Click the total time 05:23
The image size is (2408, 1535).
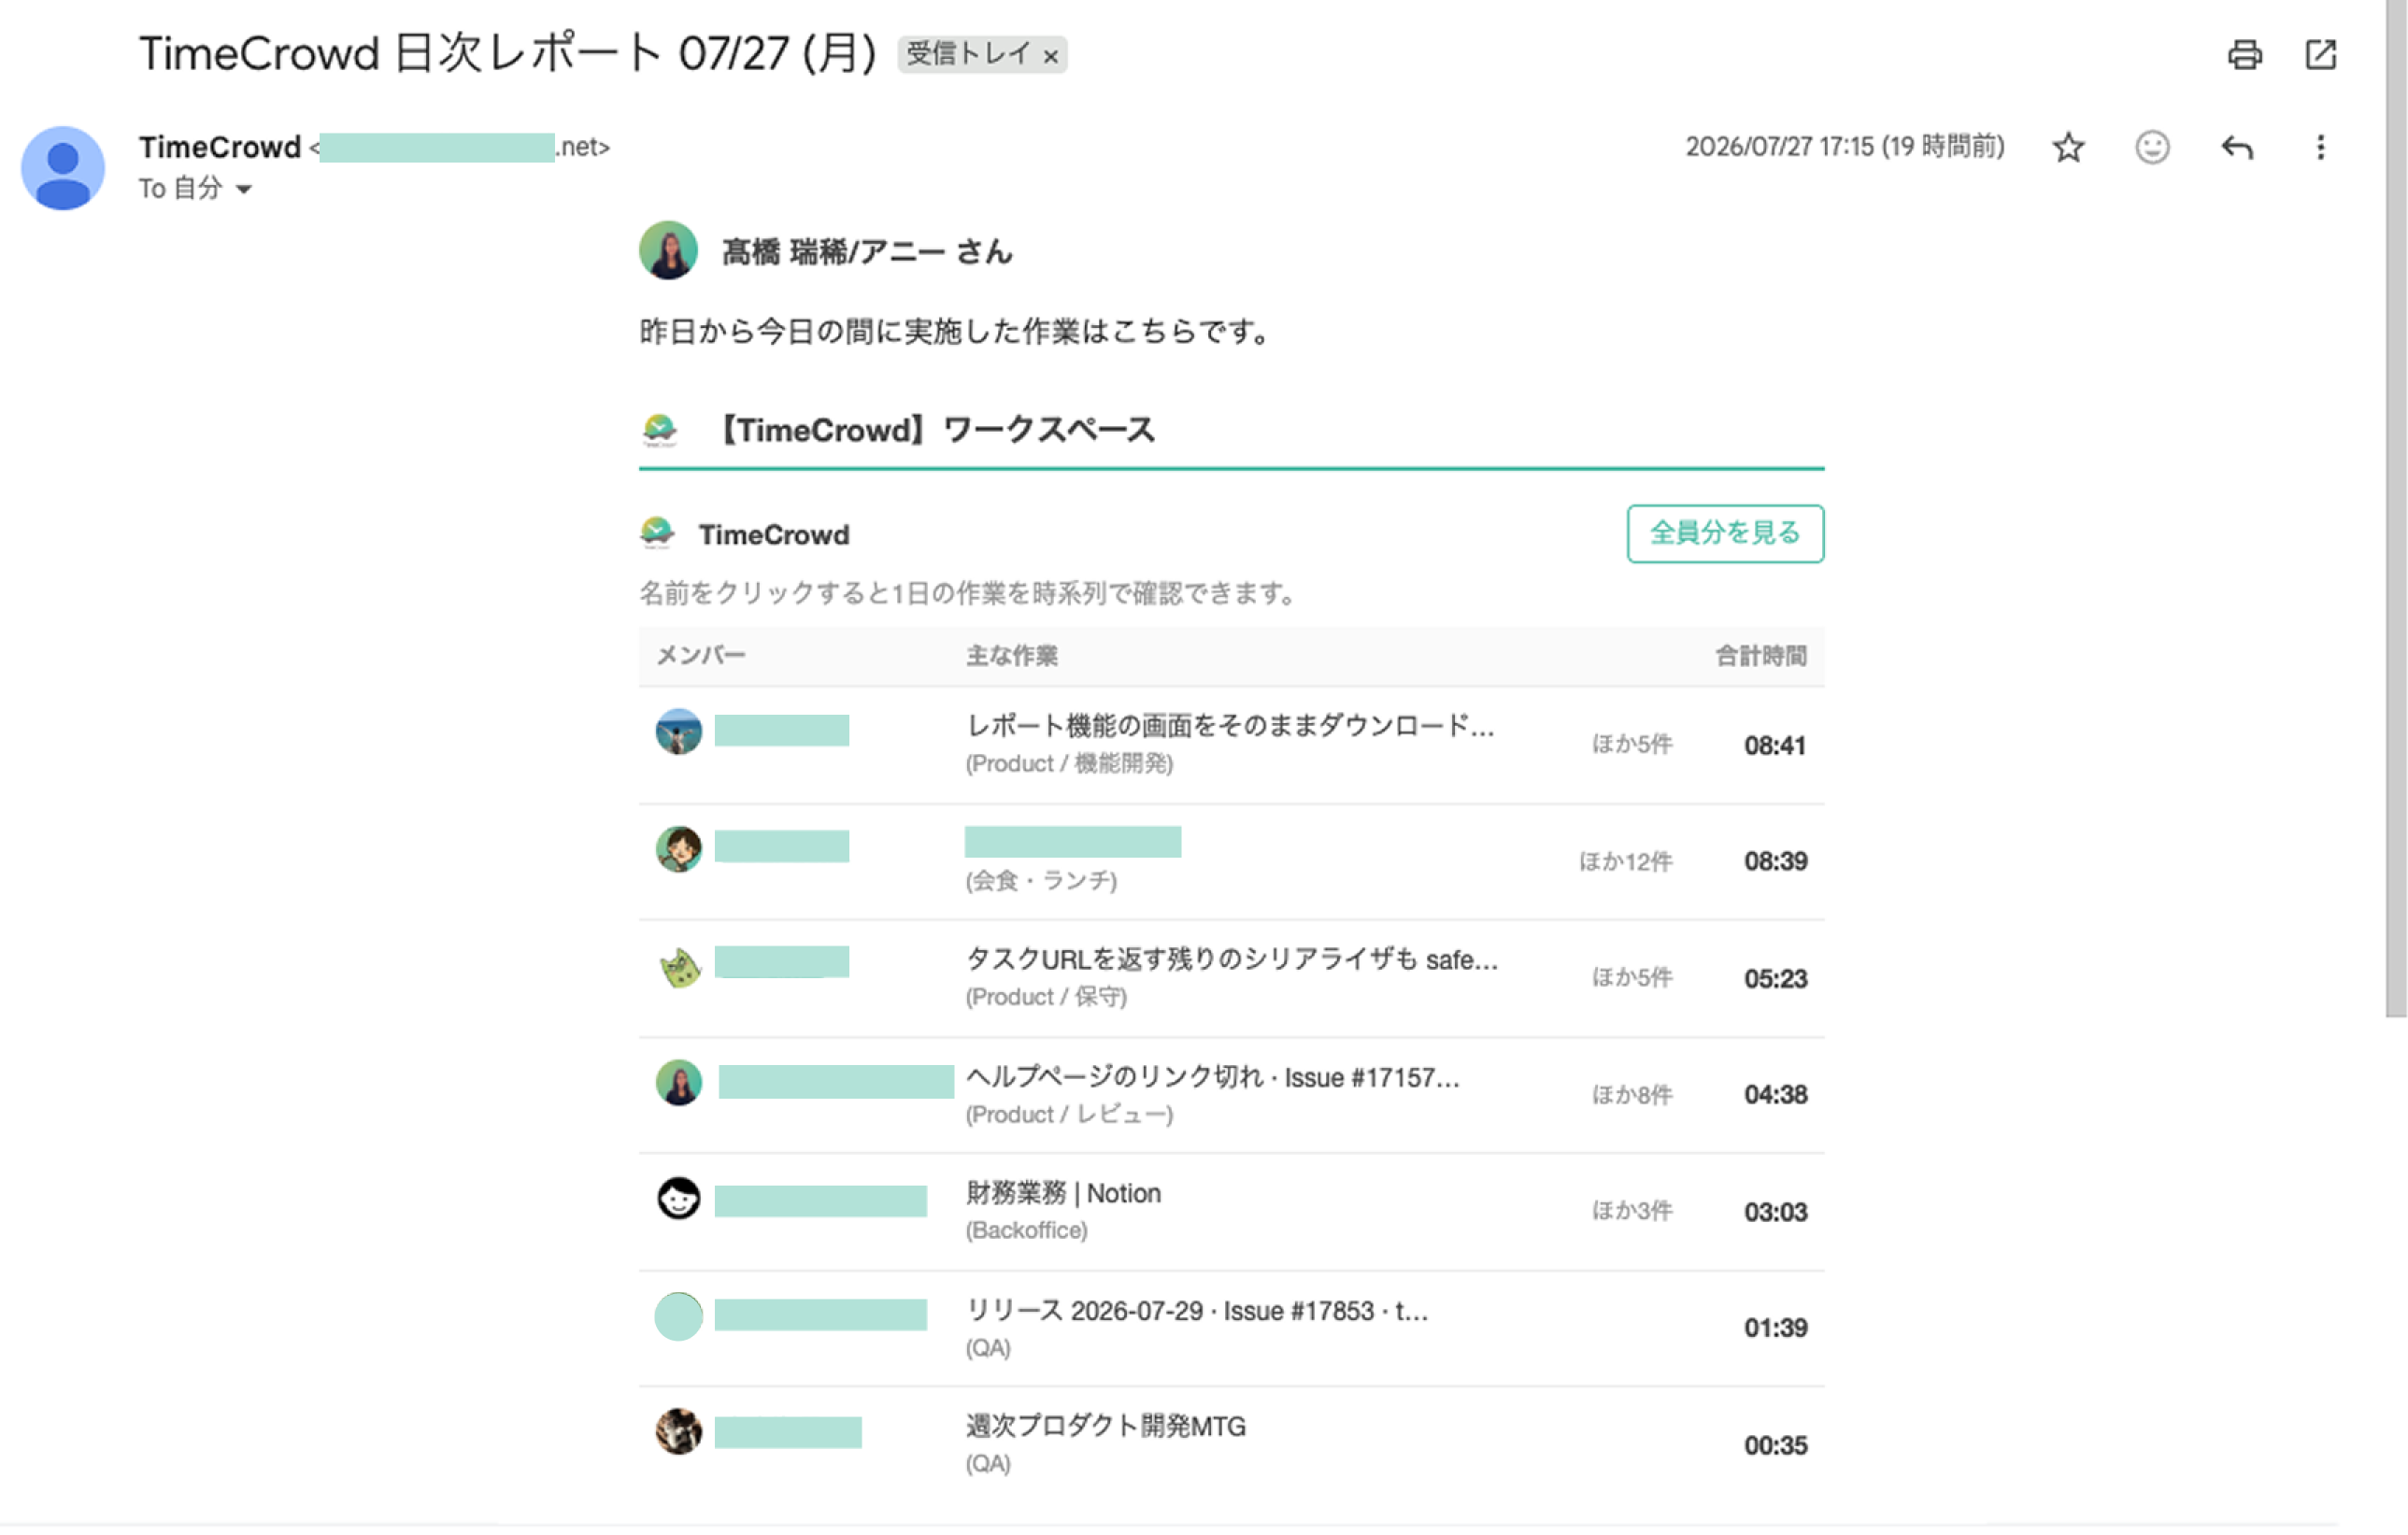point(1775,978)
